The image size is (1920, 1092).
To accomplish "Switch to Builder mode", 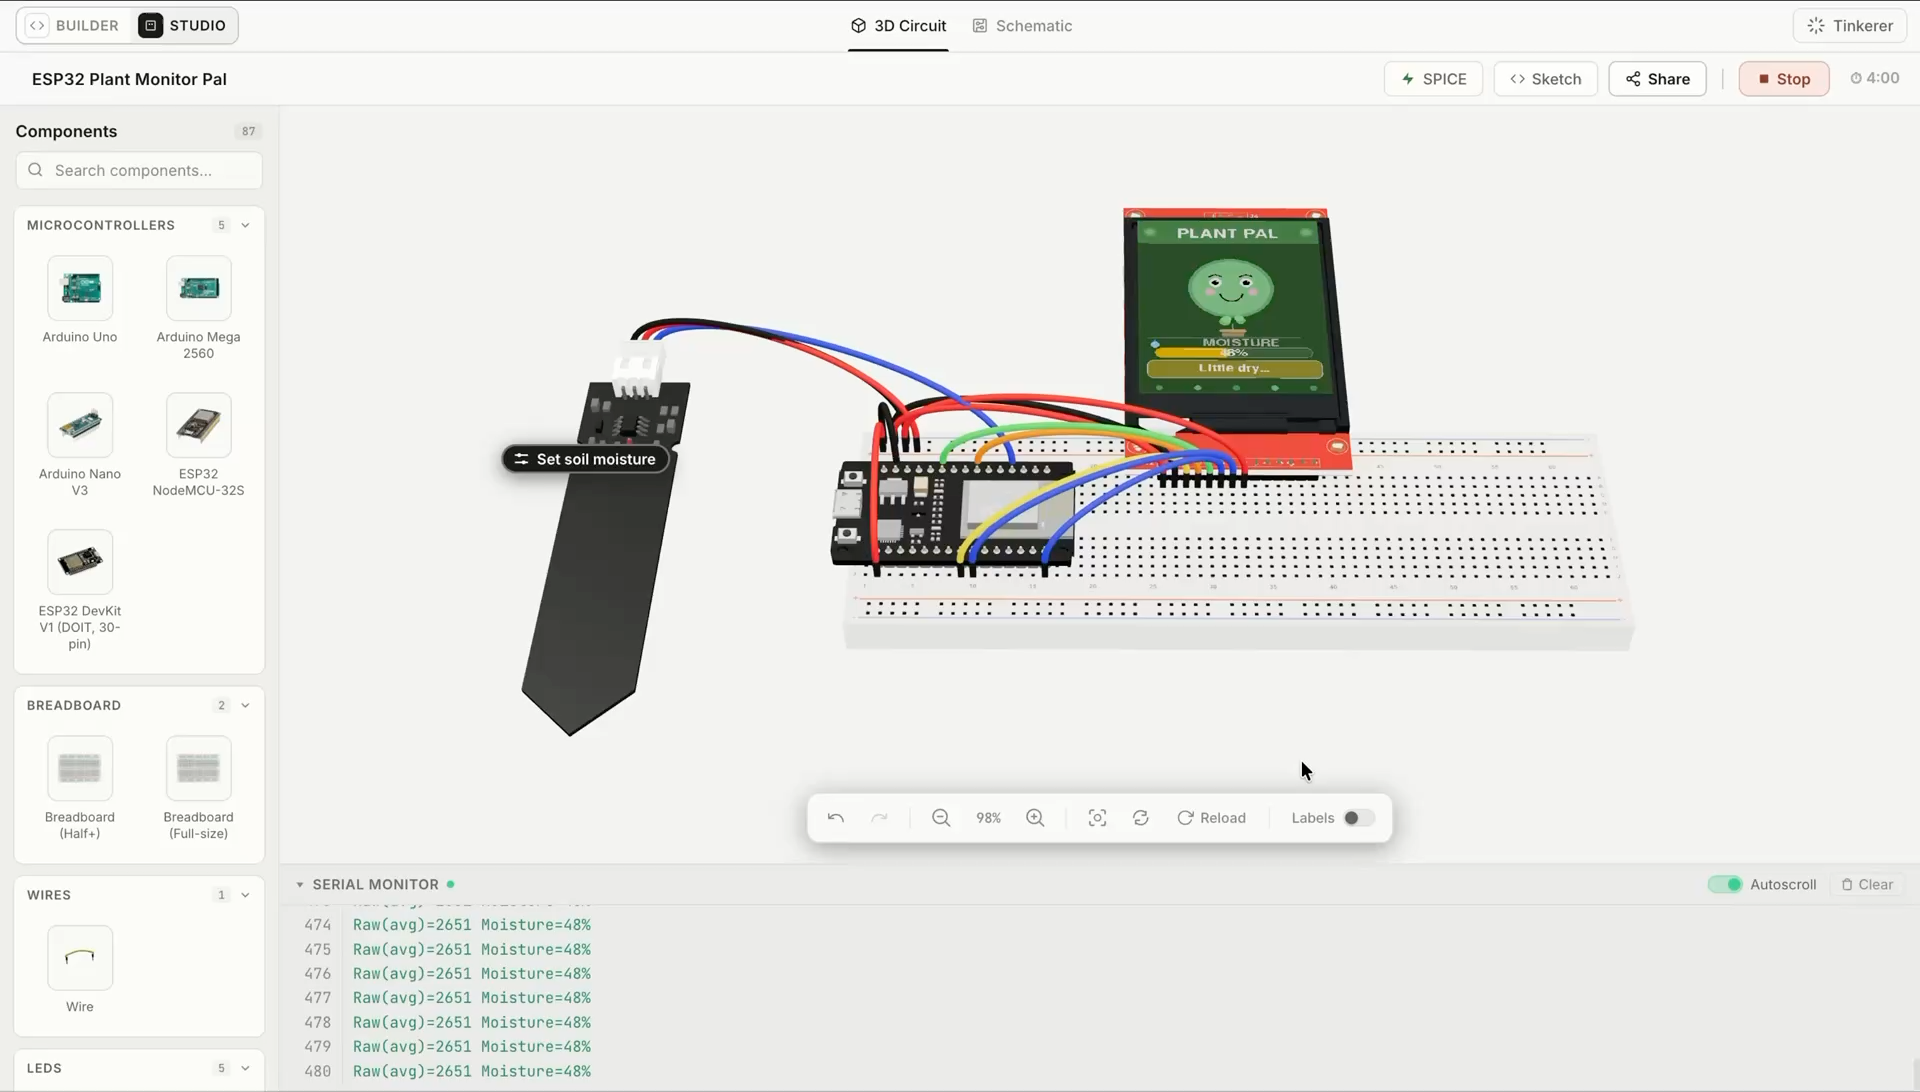I will click(x=73, y=25).
